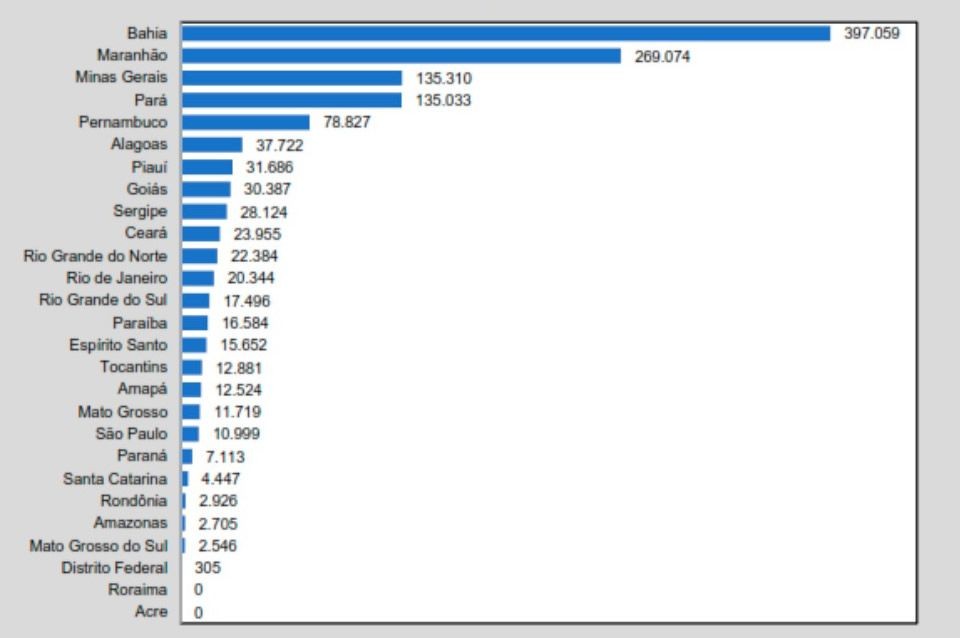Click the Minas Gerais blue bar
Image resolution: width=960 pixels, height=638 pixels.
(x=292, y=78)
